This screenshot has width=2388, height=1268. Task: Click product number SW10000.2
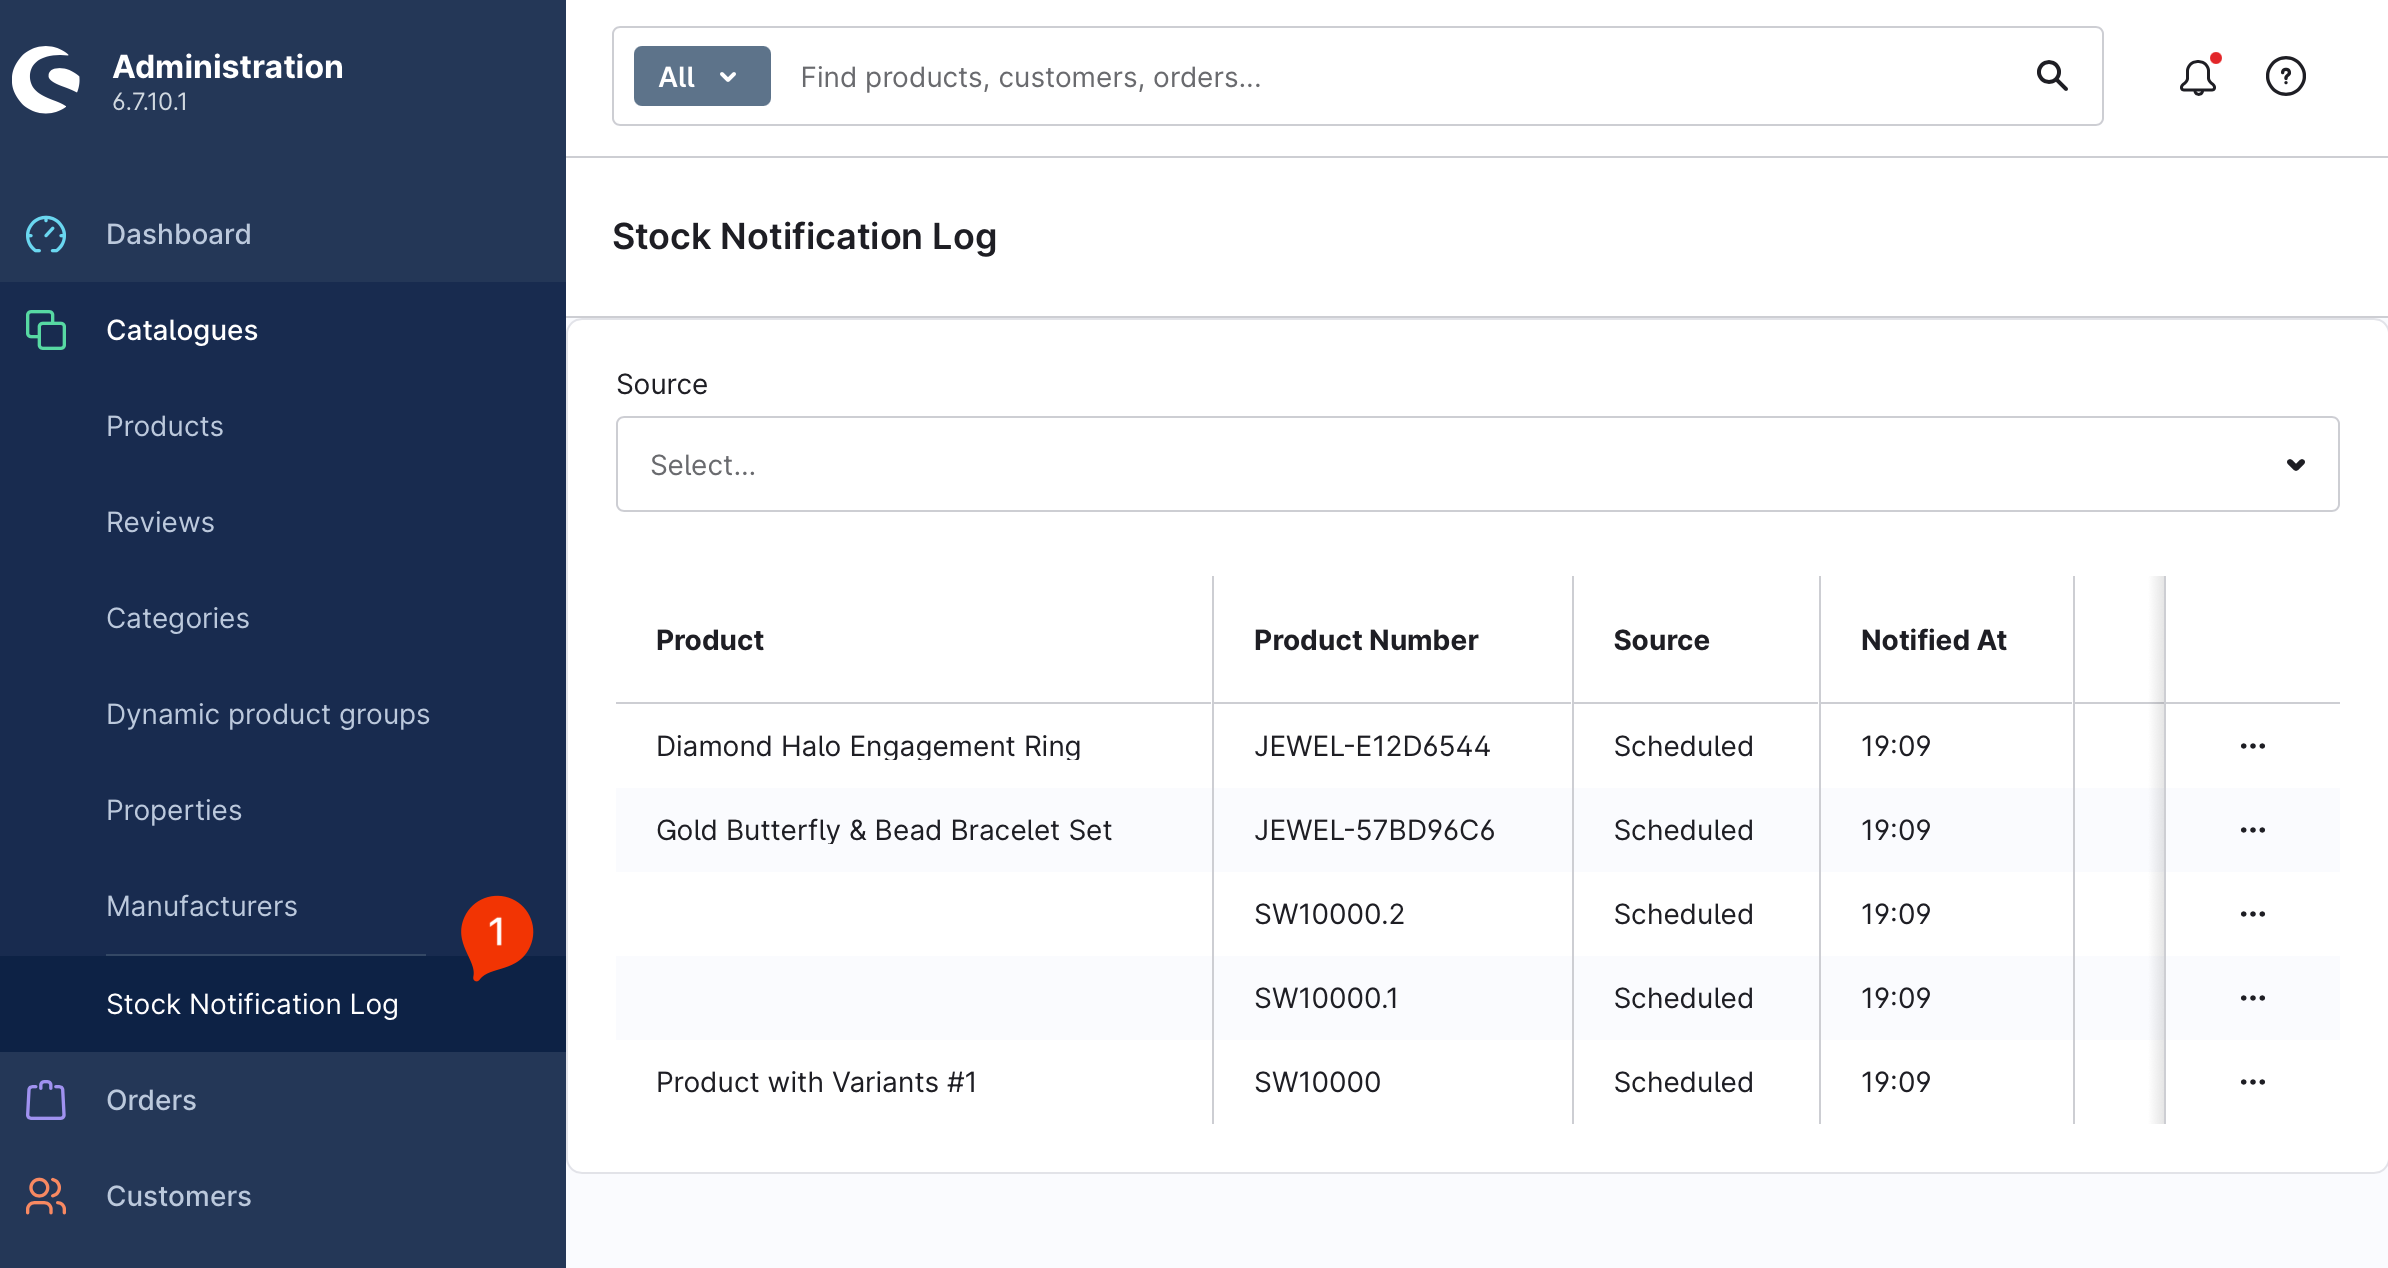[1329, 914]
